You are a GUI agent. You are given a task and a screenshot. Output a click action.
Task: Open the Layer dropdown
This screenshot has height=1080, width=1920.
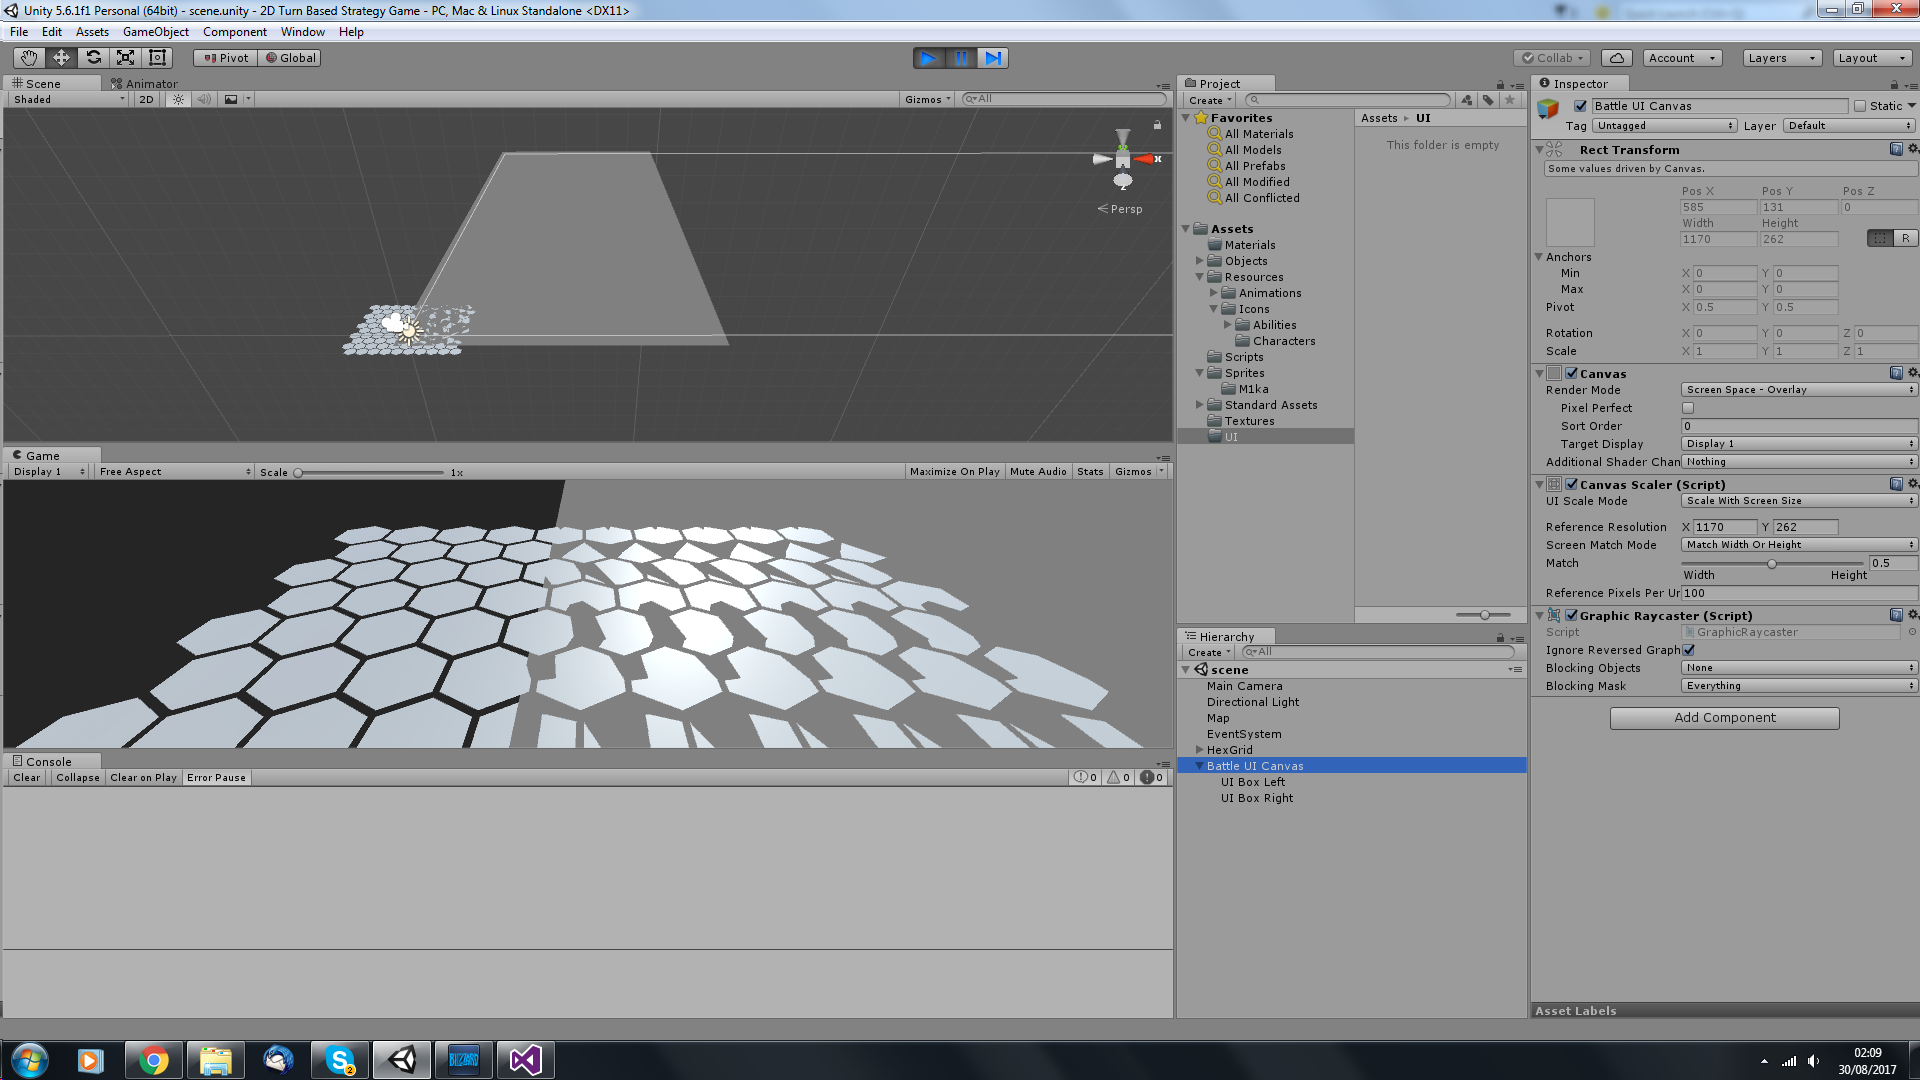coord(1849,126)
